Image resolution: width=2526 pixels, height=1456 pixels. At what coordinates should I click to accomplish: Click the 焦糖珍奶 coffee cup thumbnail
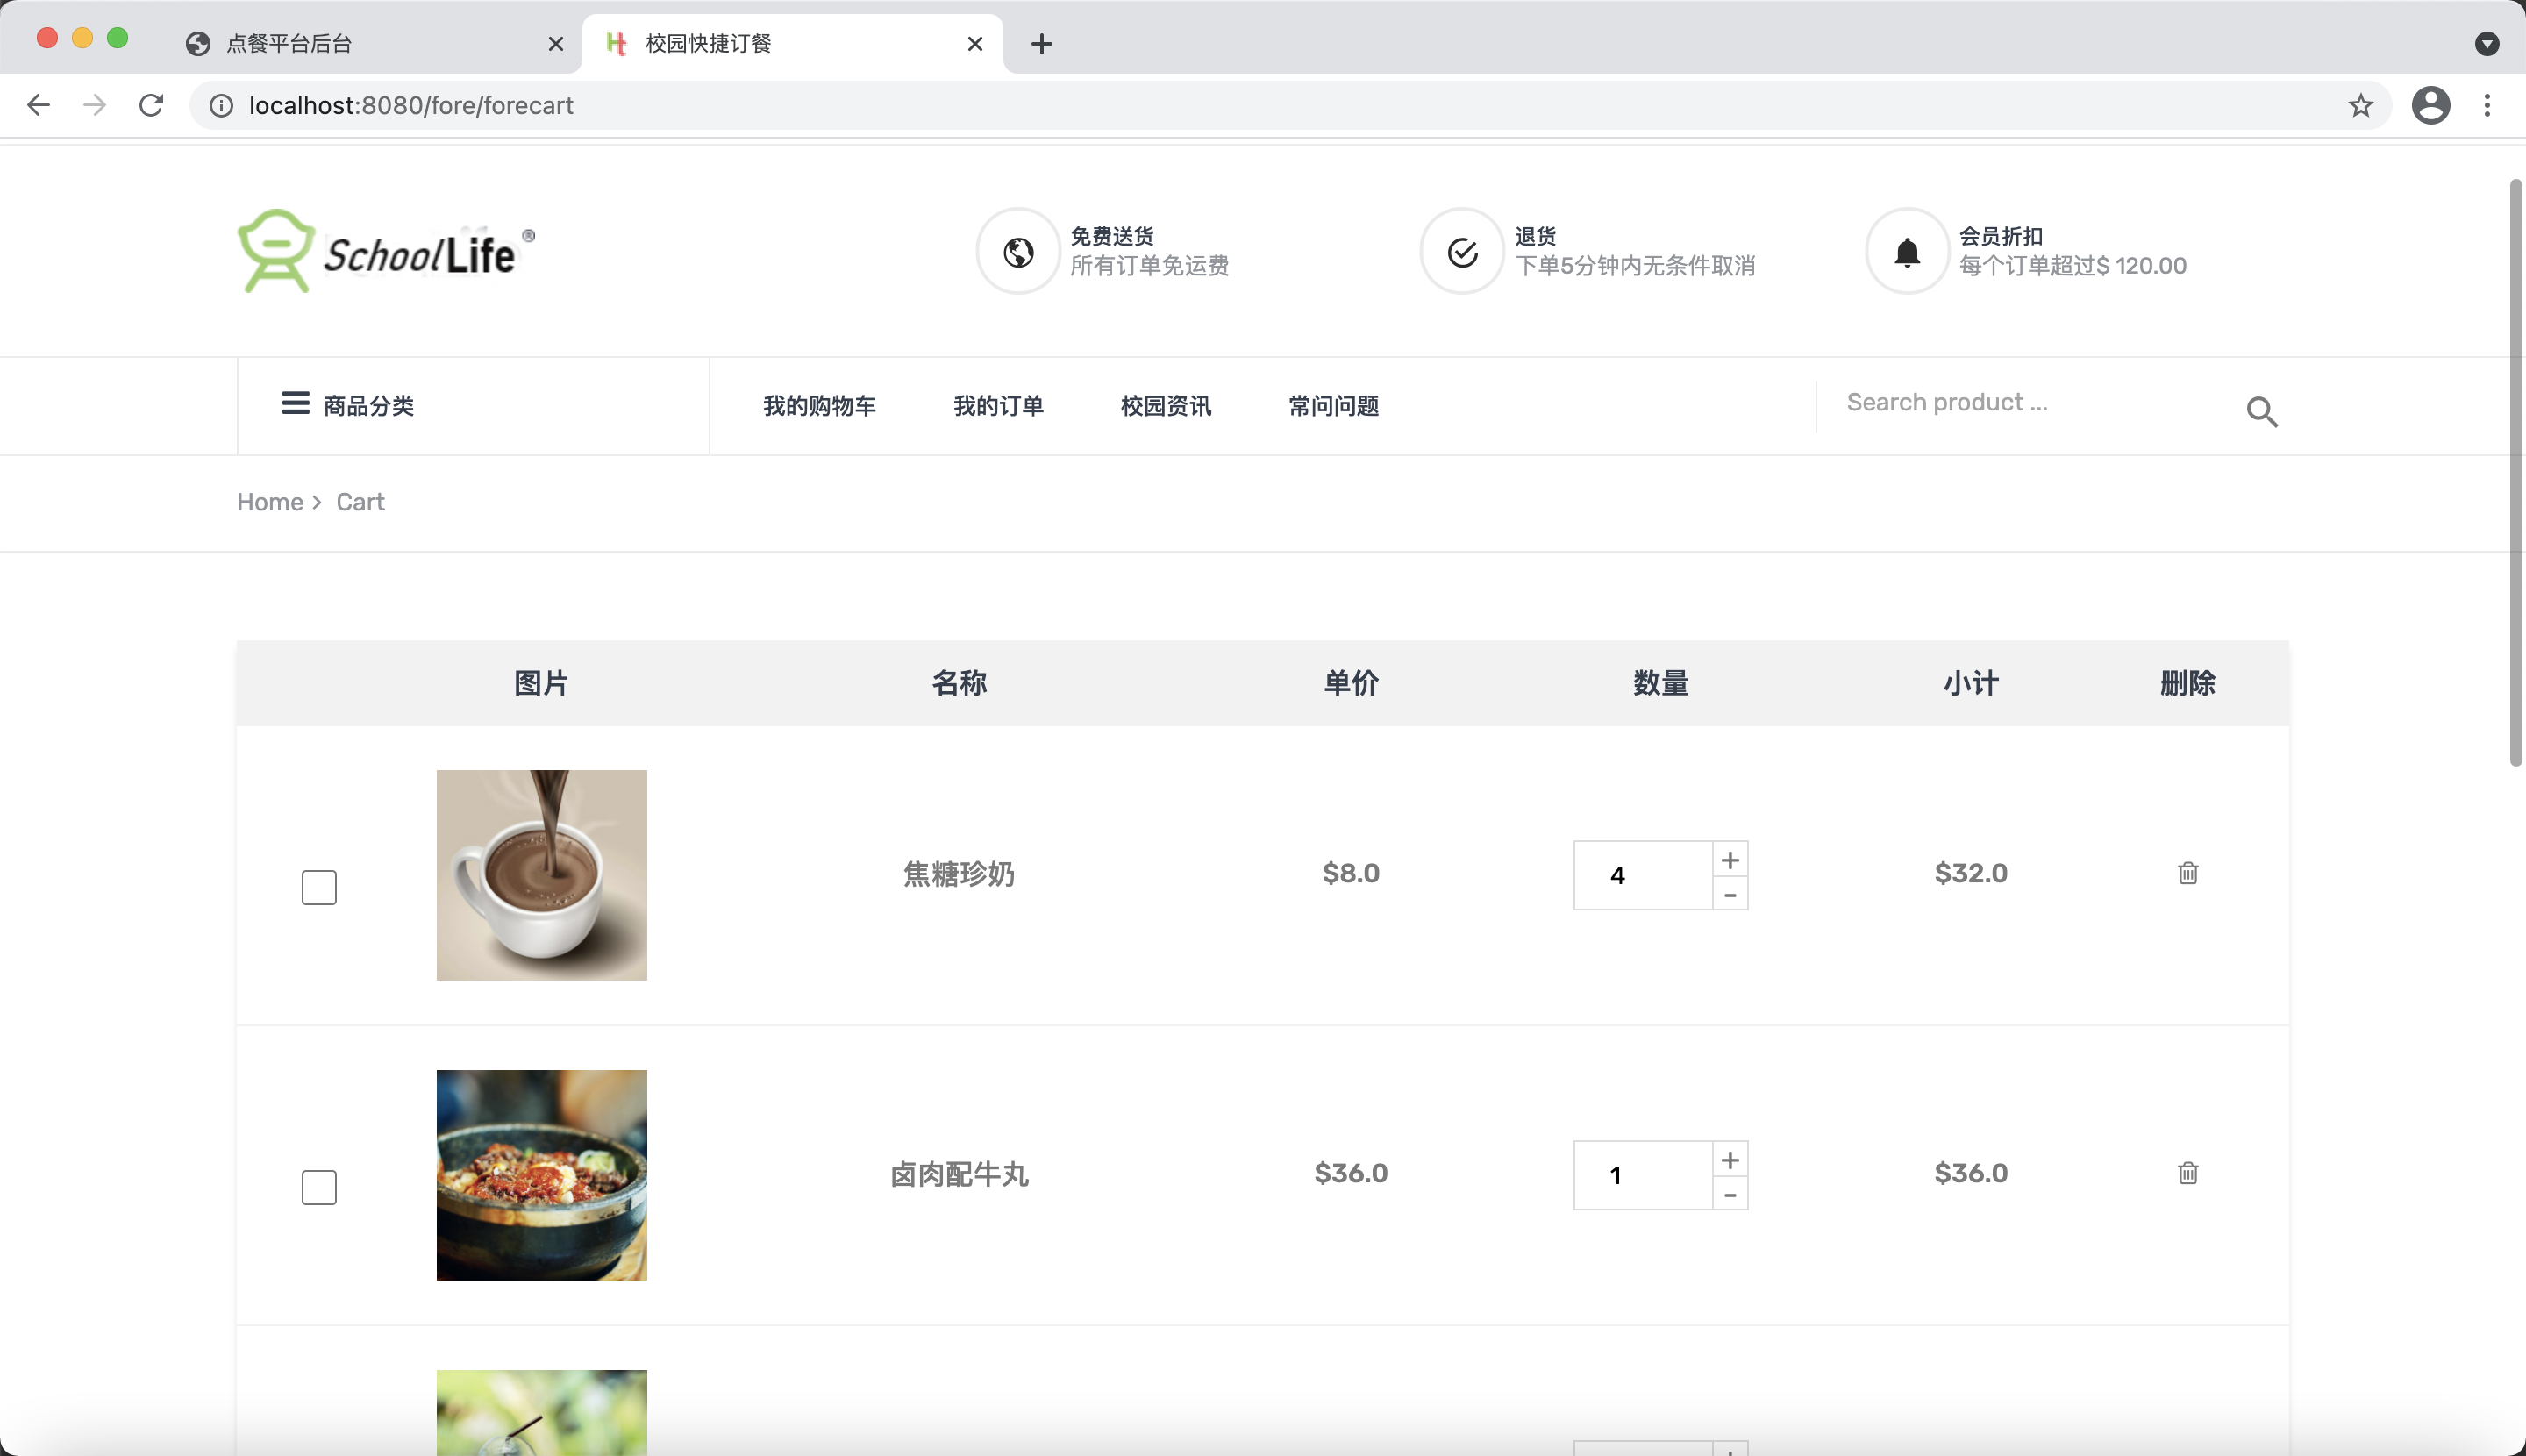pyautogui.click(x=541, y=875)
